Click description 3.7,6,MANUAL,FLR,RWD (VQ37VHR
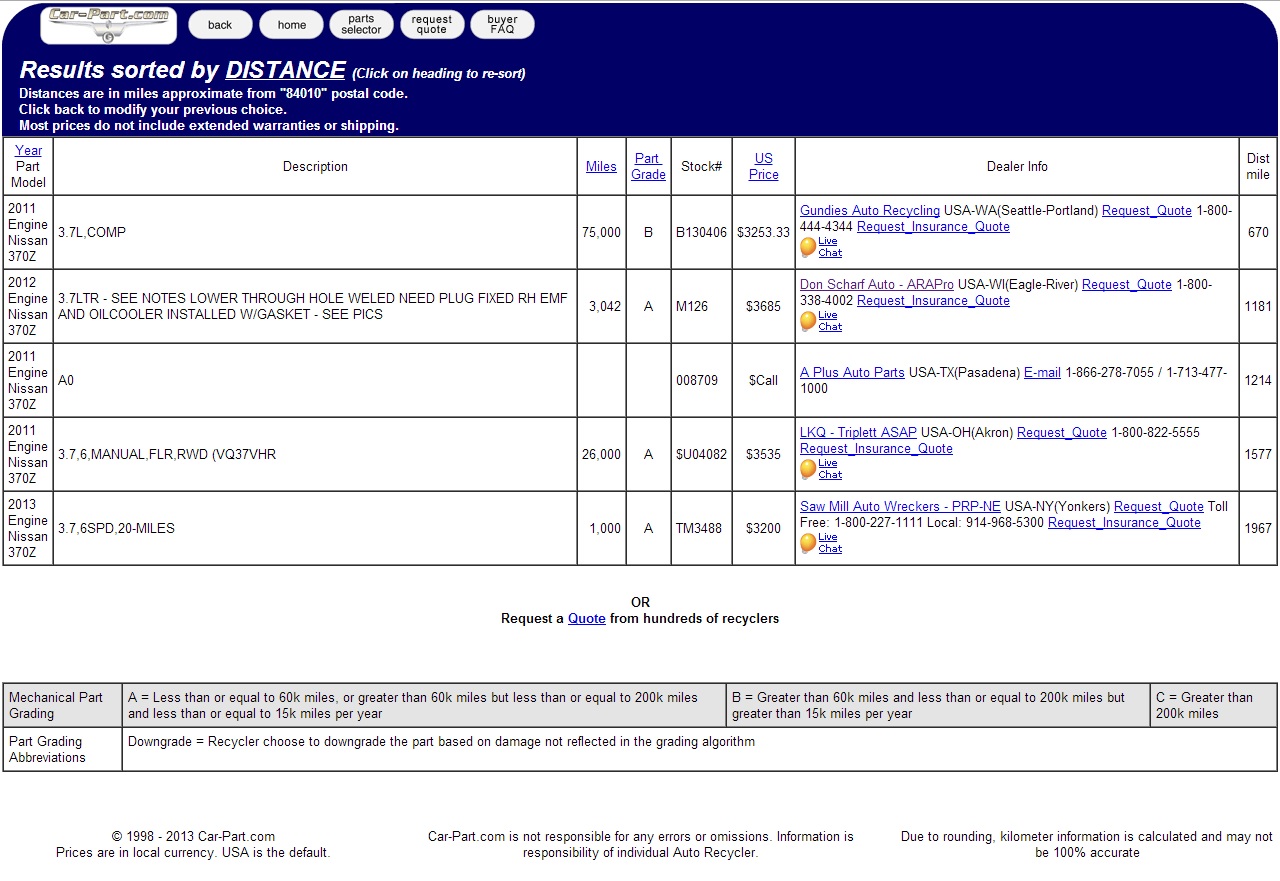This screenshot has width=1280, height=881. click(167, 455)
